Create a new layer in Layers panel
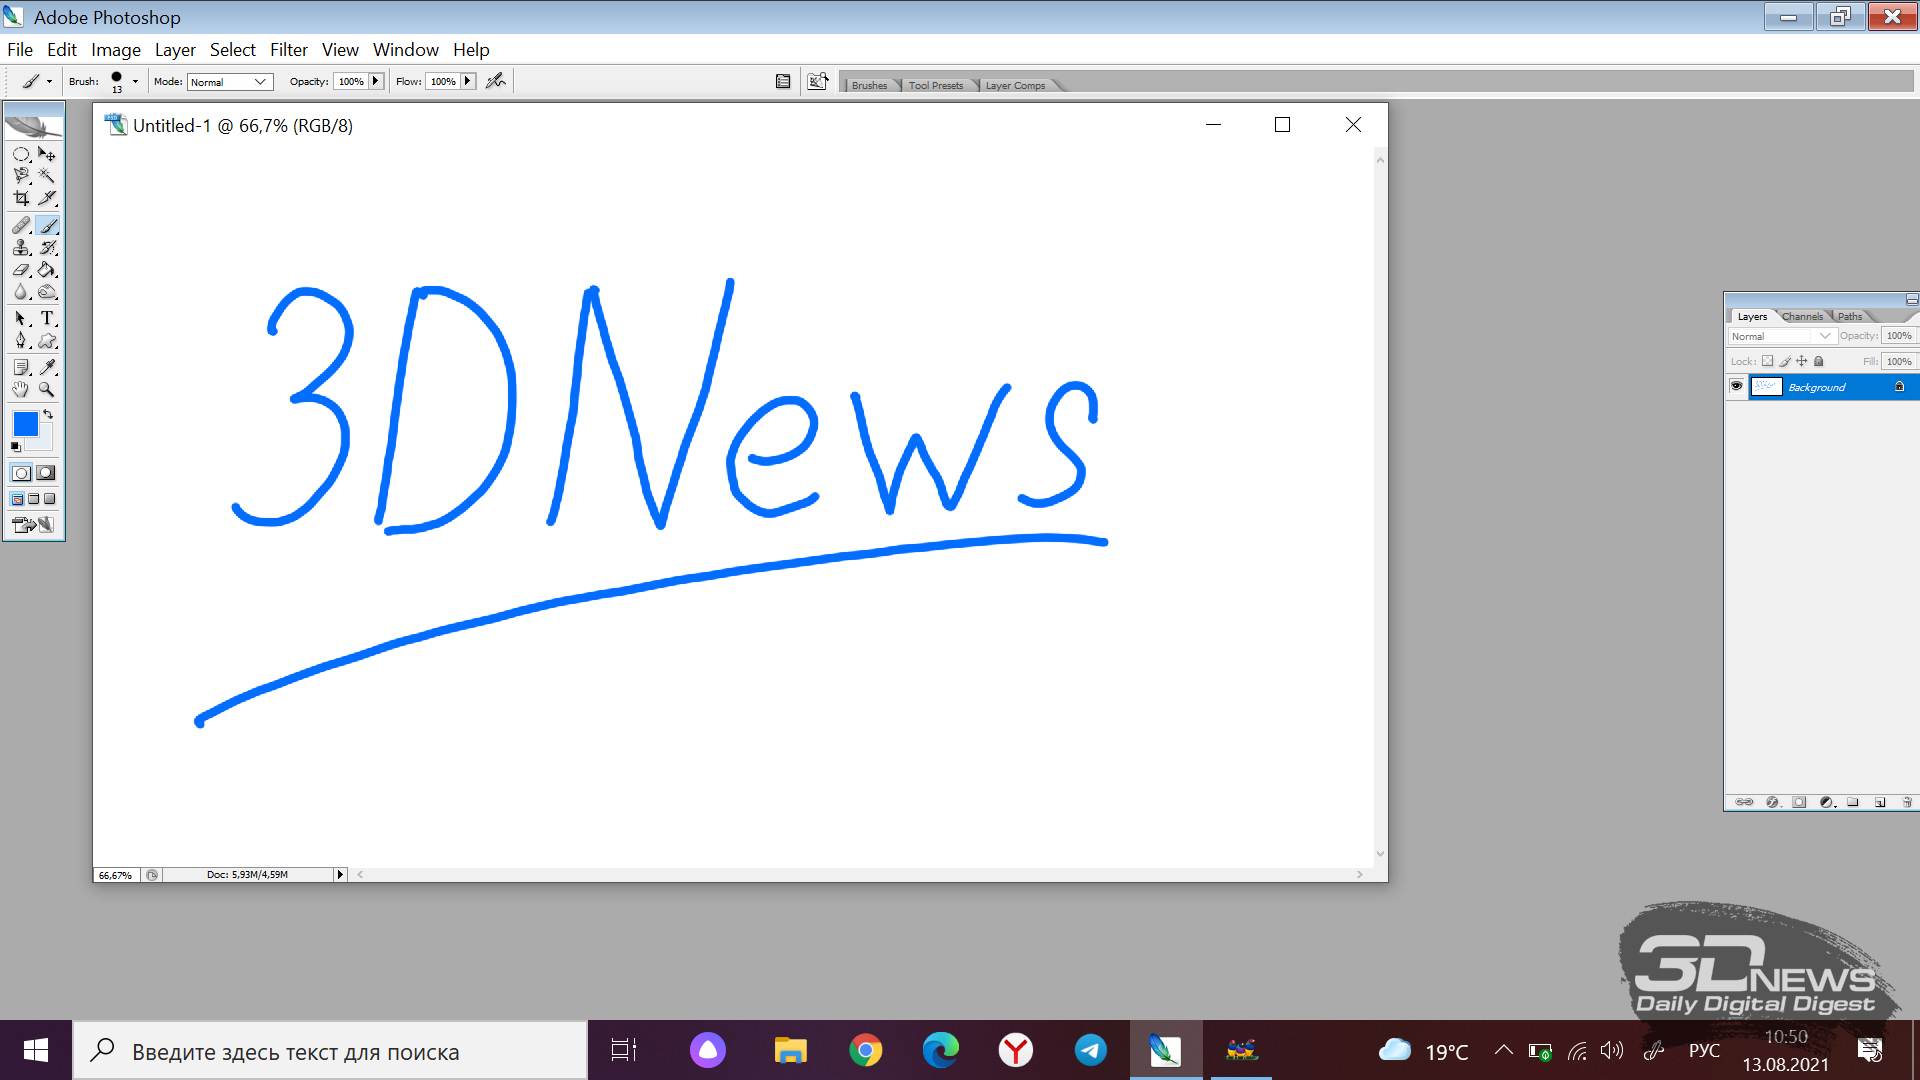 (1880, 802)
